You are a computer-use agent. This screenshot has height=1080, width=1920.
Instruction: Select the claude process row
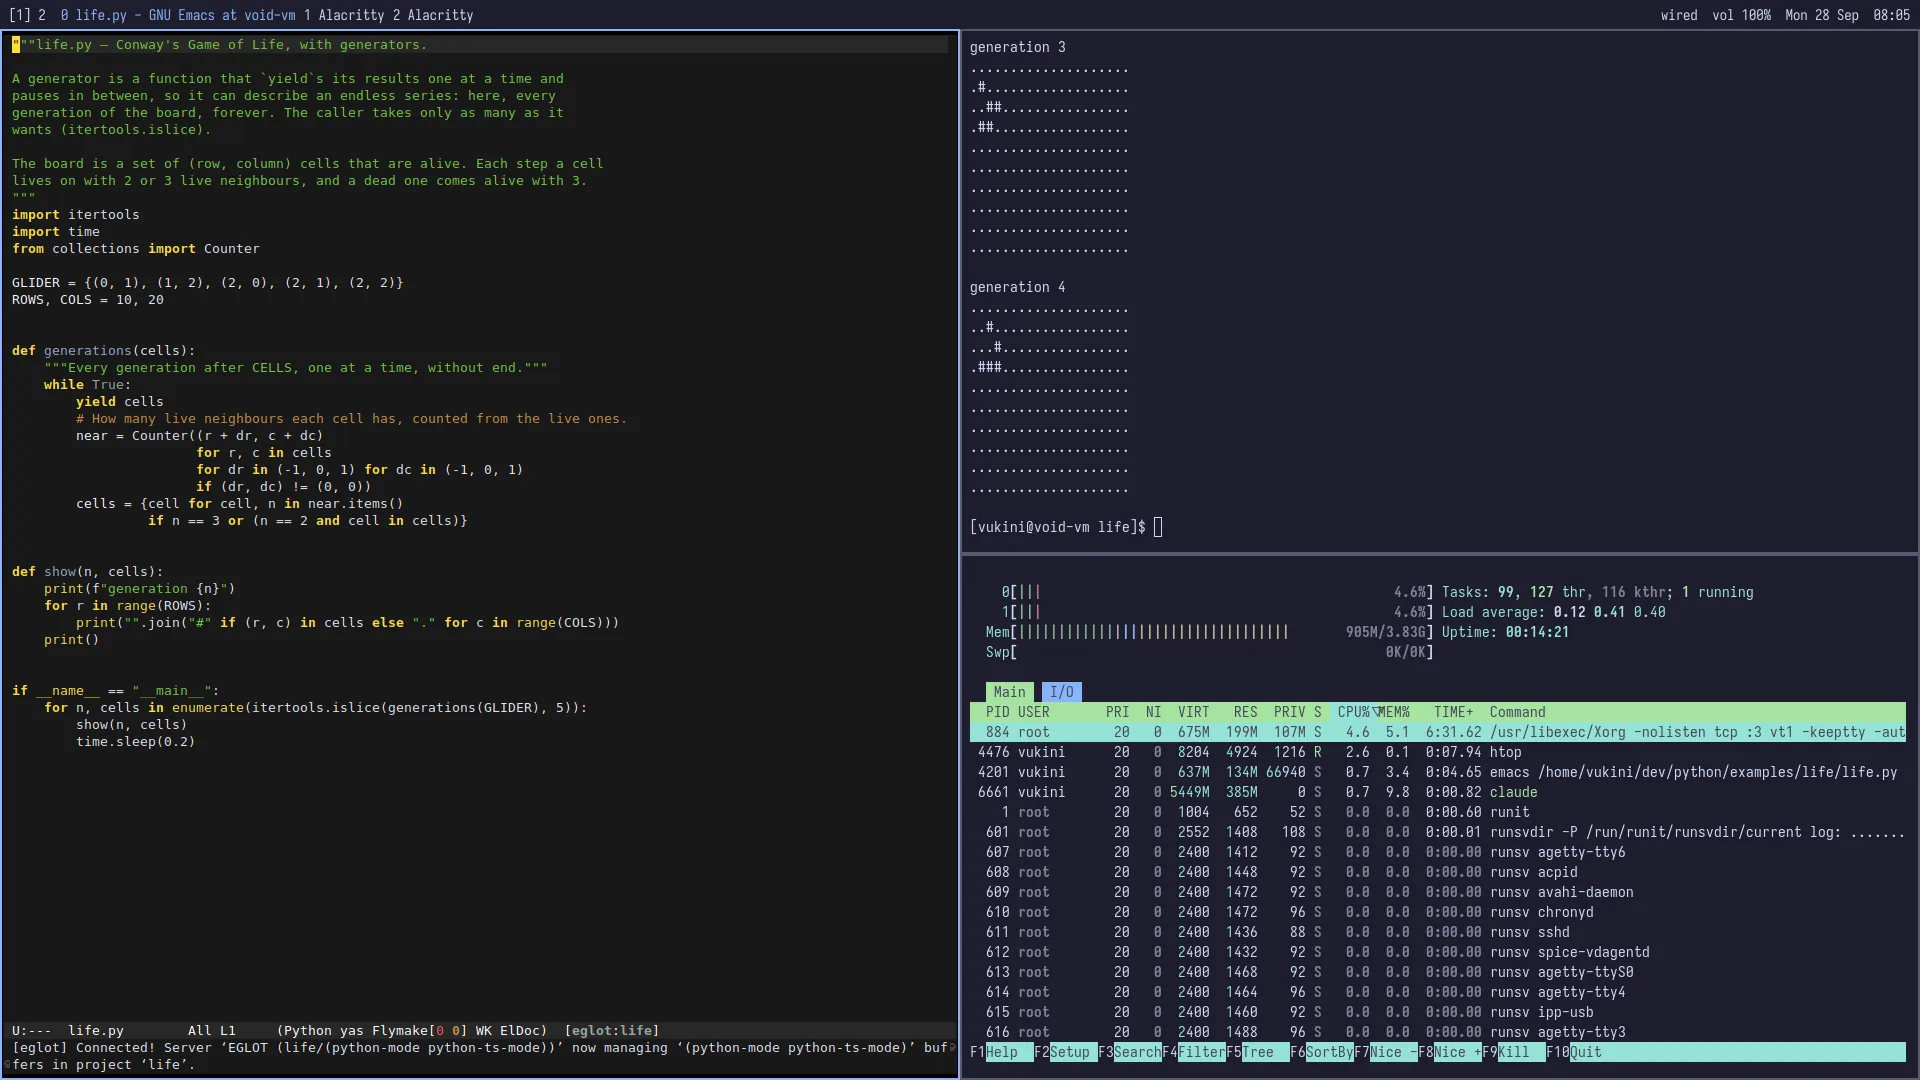1438,792
